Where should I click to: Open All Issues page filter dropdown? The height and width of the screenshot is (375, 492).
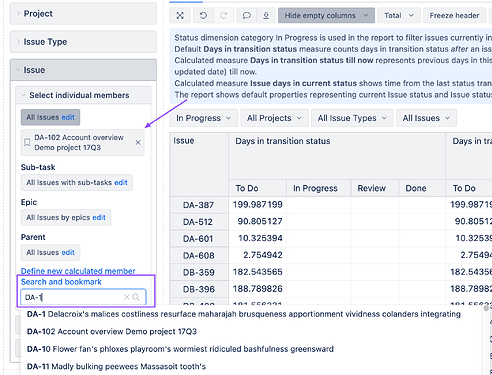(426, 118)
